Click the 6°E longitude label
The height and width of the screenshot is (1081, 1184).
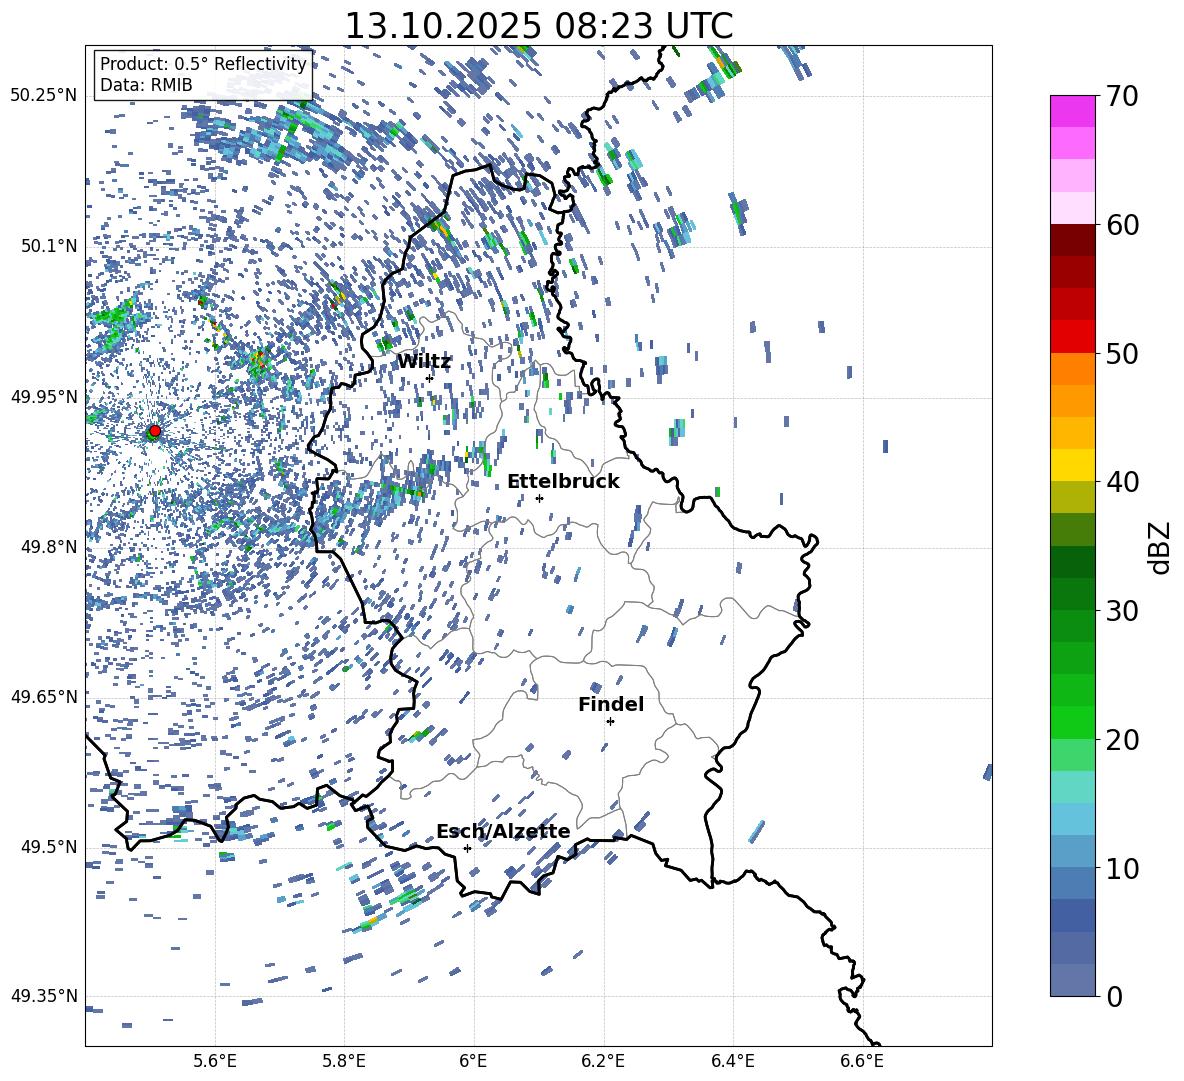[473, 1061]
